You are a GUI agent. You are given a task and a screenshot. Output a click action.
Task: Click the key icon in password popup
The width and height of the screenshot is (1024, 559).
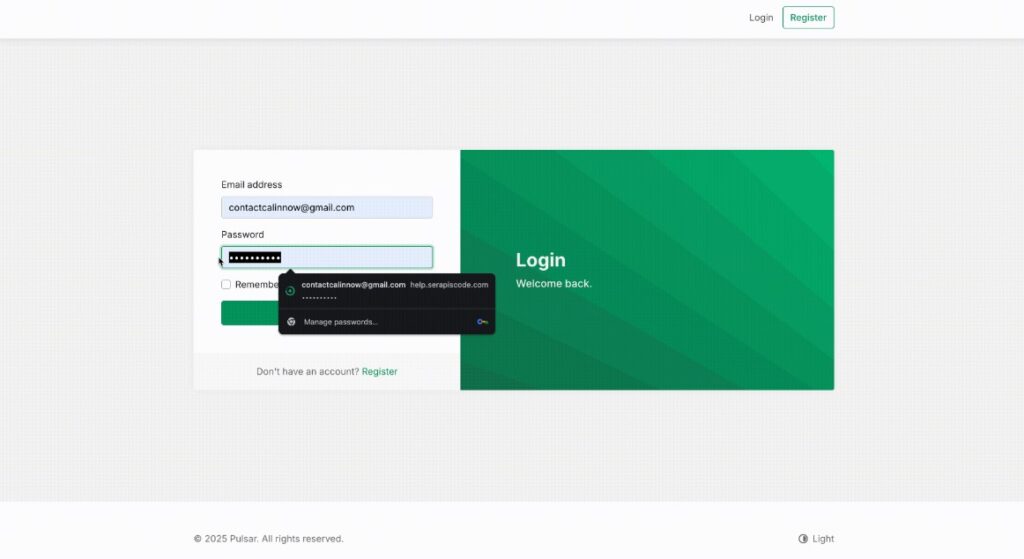pos(482,322)
